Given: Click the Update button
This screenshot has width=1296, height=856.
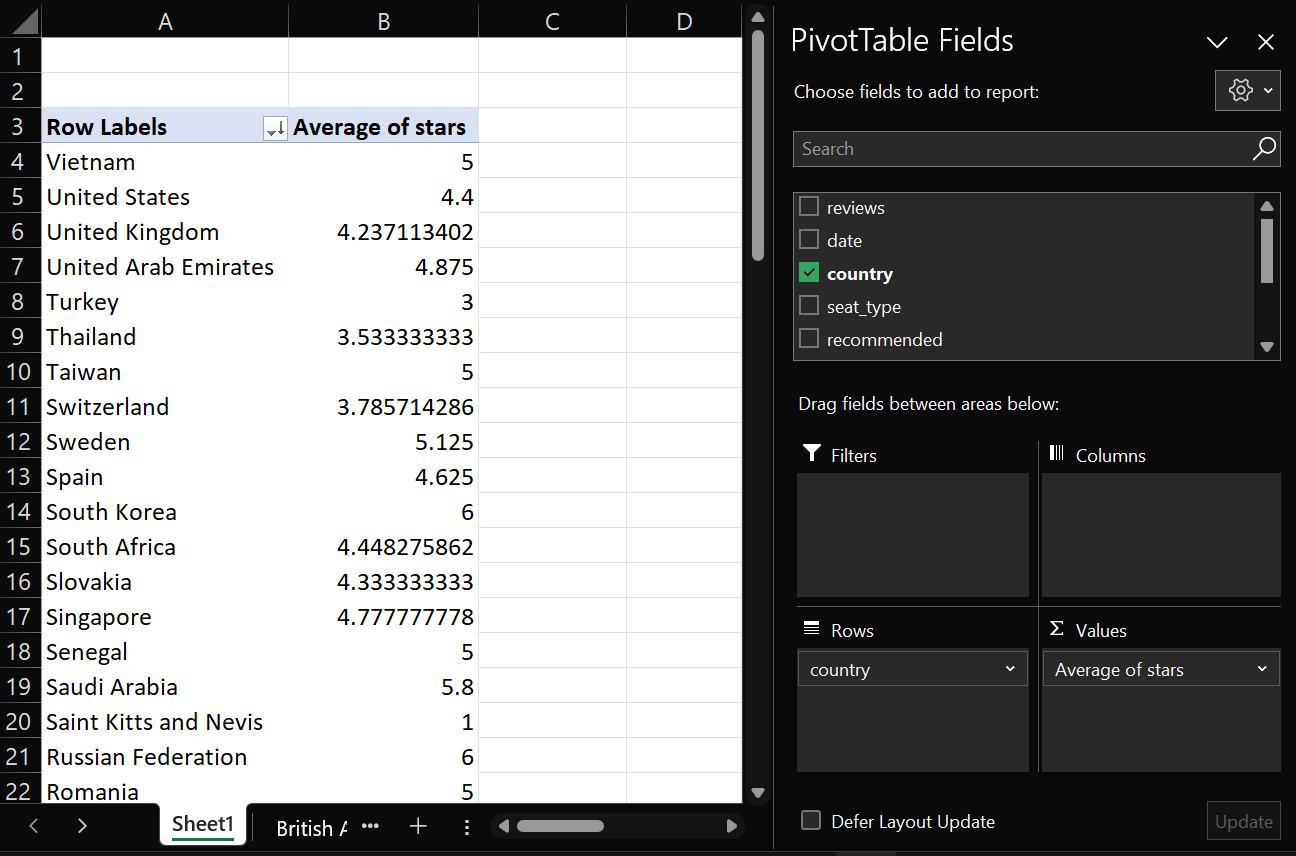Looking at the screenshot, I should (x=1243, y=822).
